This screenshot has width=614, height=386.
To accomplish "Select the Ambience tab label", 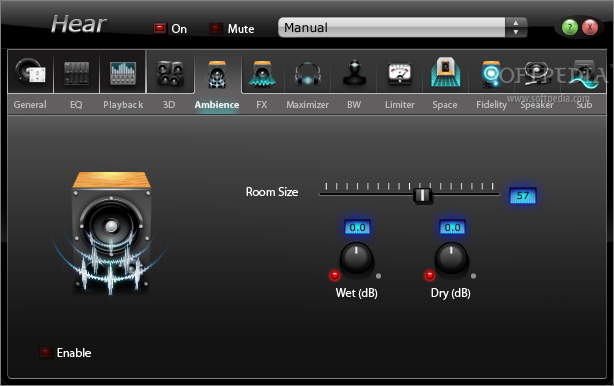I will click(217, 105).
